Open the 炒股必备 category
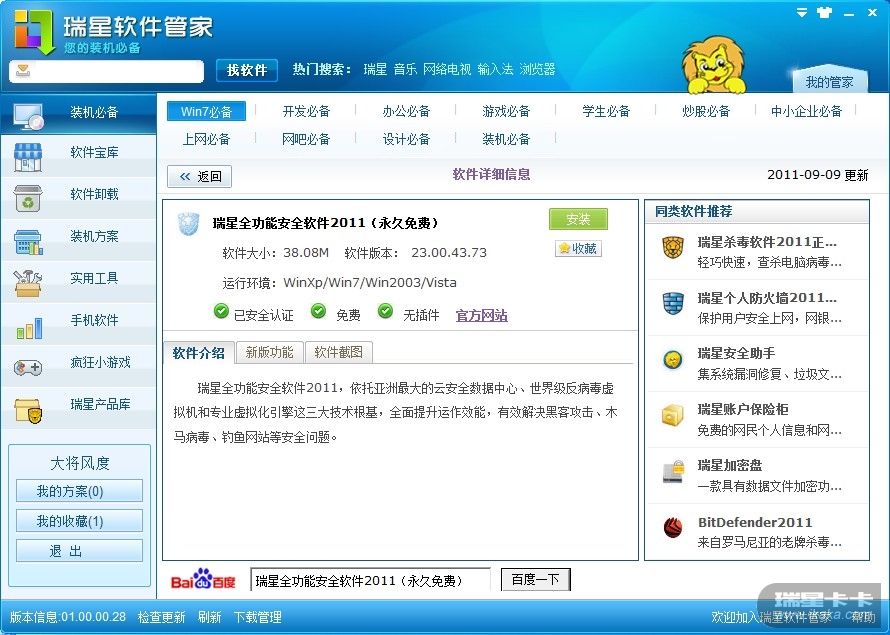The width and height of the screenshot is (890, 635). tap(706, 111)
